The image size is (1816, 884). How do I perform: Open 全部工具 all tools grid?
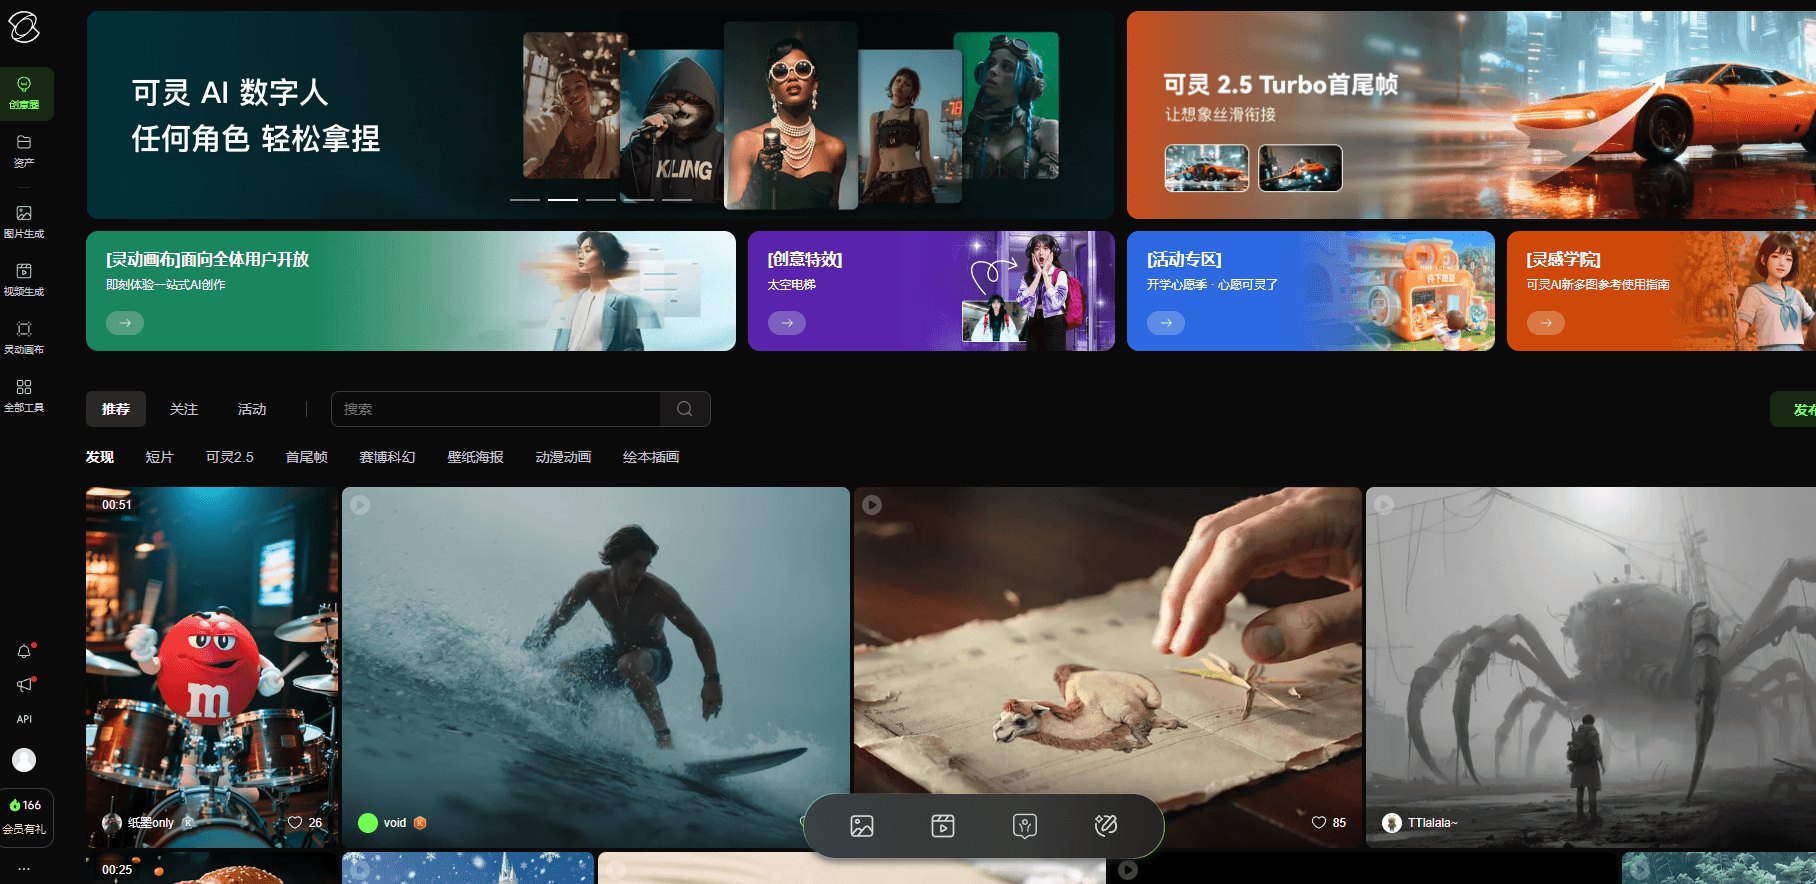(x=24, y=395)
